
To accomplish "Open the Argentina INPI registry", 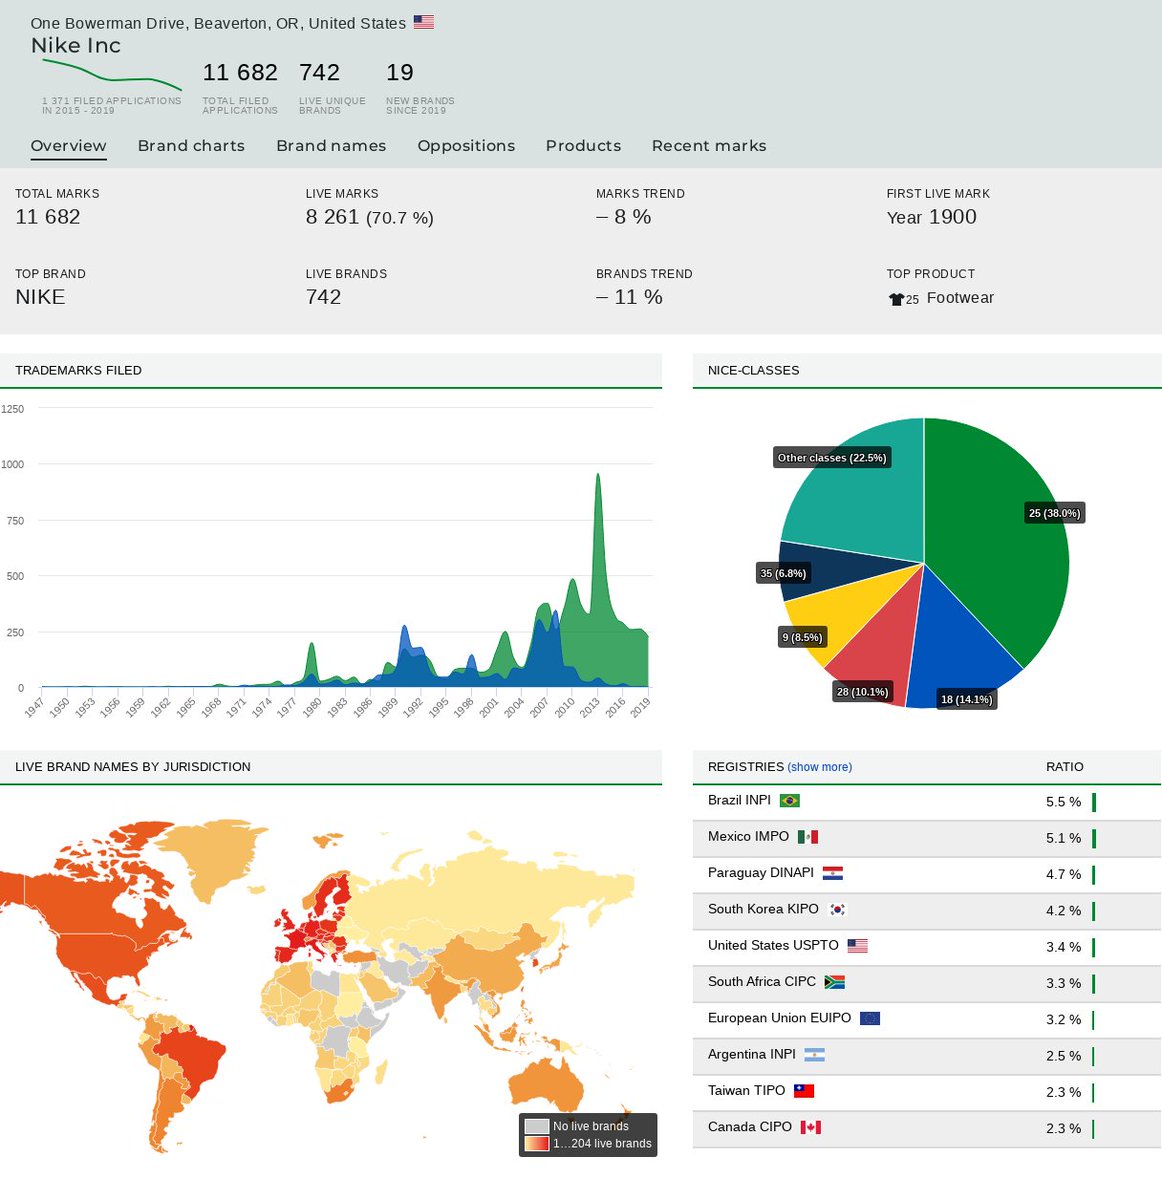I will [x=752, y=1054].
